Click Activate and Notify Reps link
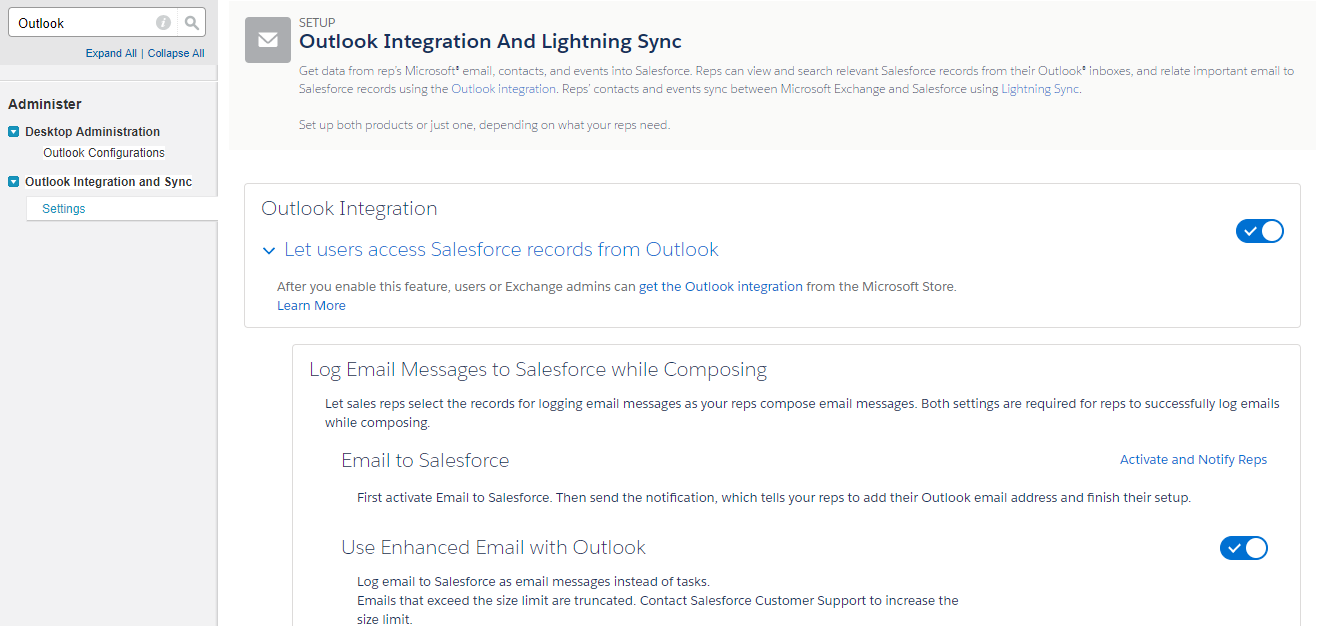1322x626 pixels. [x=1193, y=460]
